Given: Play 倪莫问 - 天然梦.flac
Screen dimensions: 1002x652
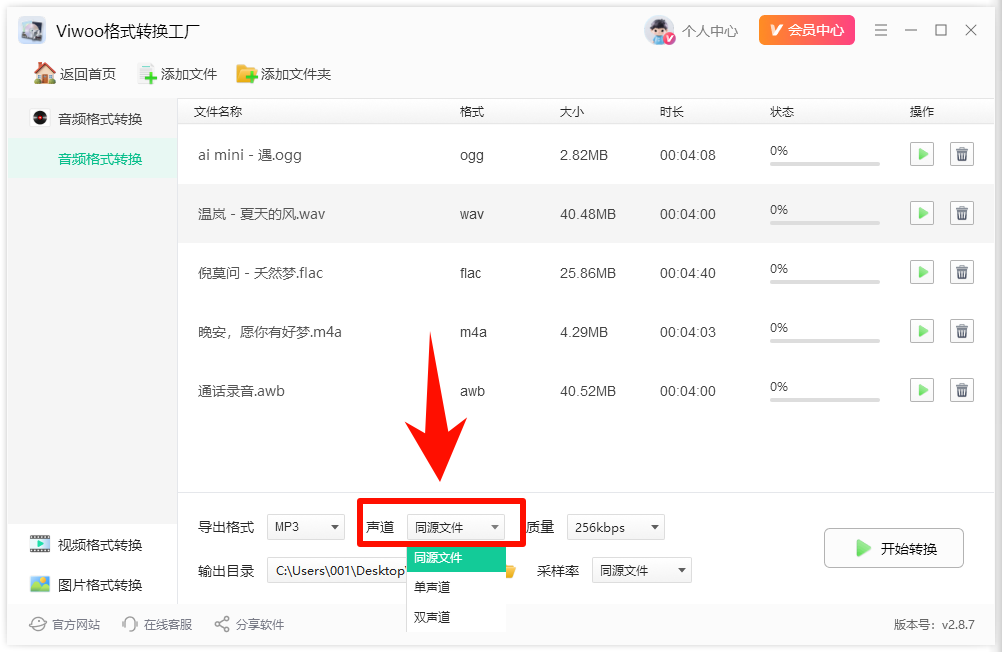Looking at the screenshot, I should (921, 272).
